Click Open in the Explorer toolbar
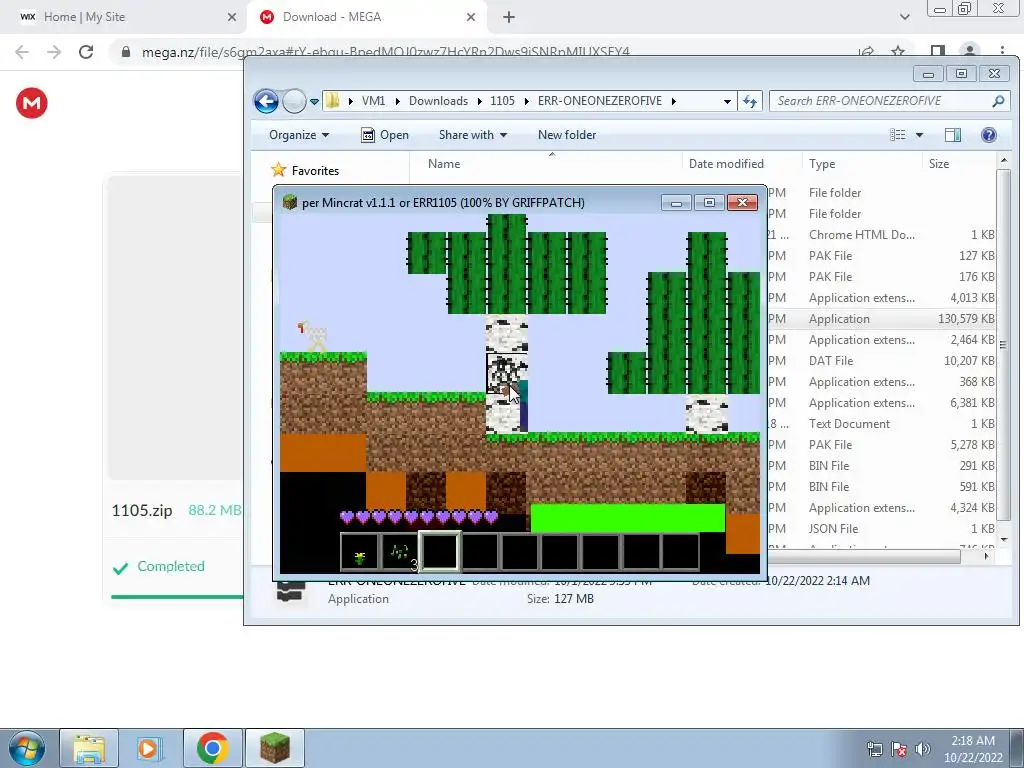1024x768 pixels. coord(385,135)
